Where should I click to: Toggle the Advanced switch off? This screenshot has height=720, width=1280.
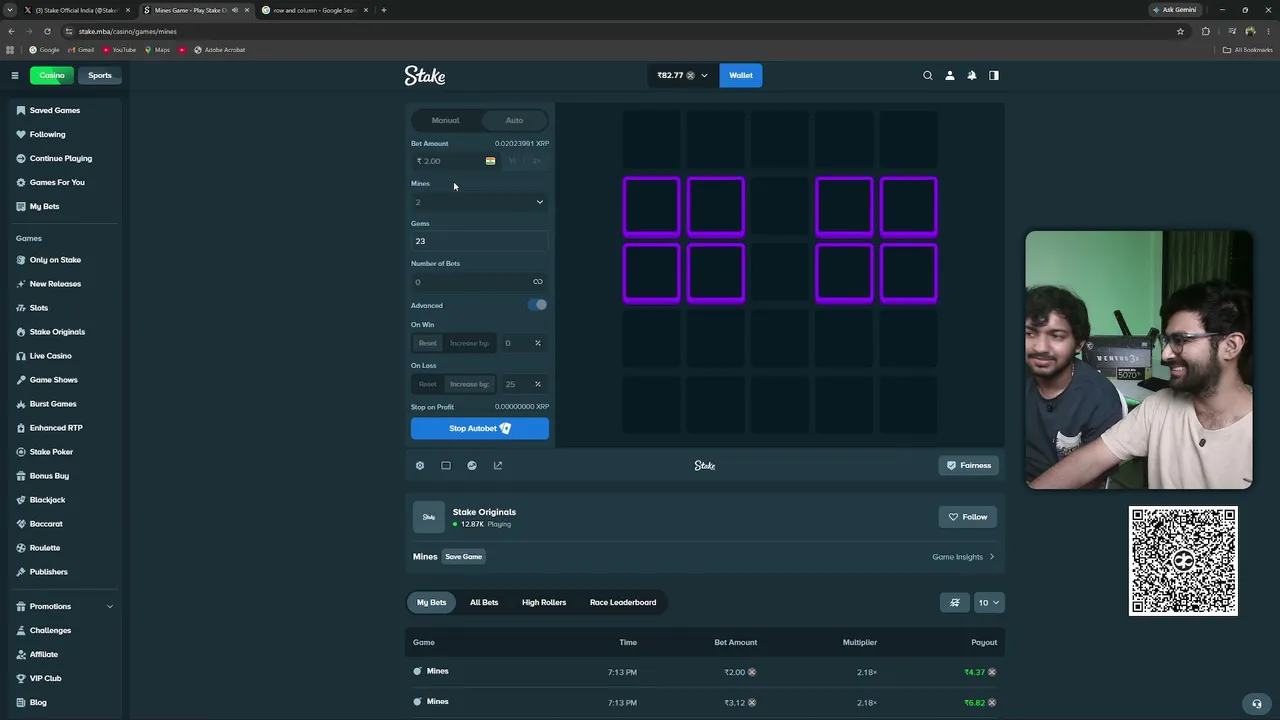click(538, 305)
